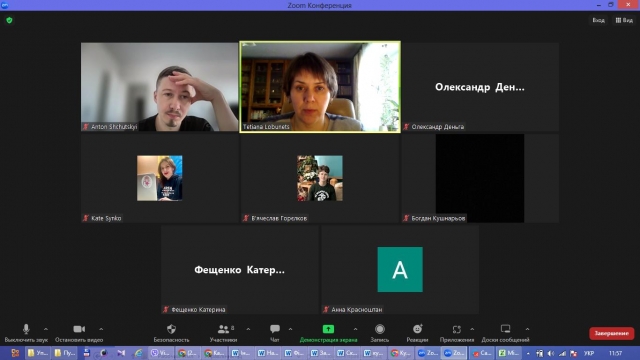Click the red Завершение end button
This screenshot has height=360, width=640.
[x=611, y=333]
